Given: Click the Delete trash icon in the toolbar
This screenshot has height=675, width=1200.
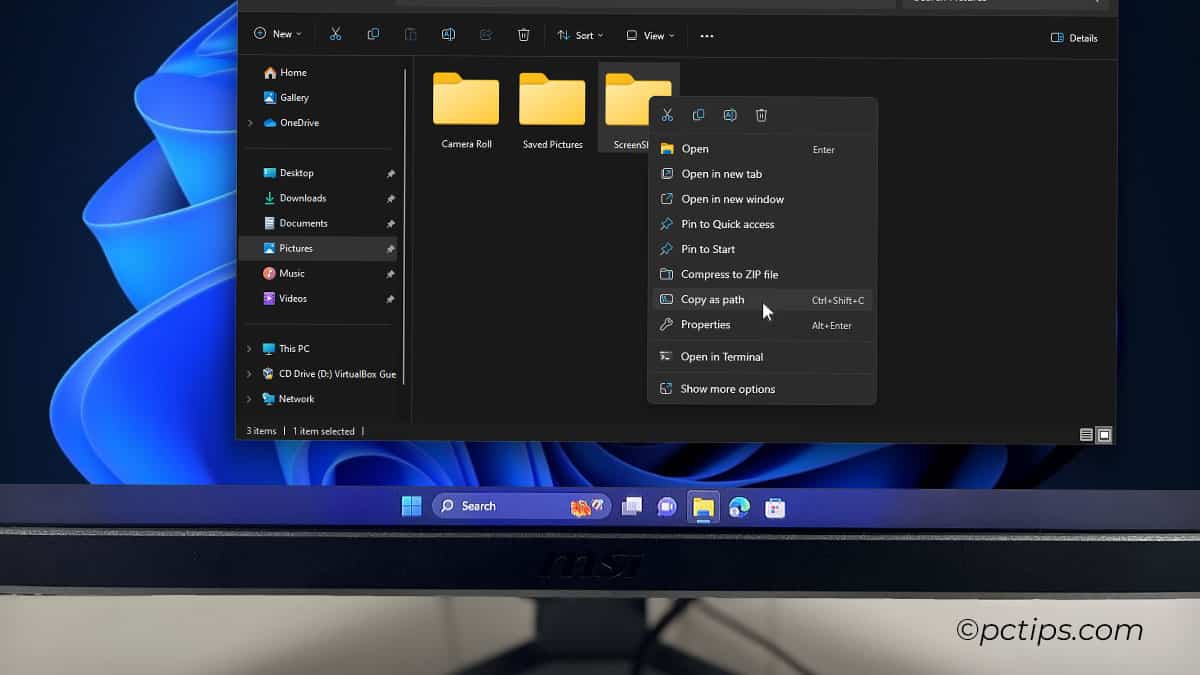Looking at the screenshot, I should pos(523,35).
